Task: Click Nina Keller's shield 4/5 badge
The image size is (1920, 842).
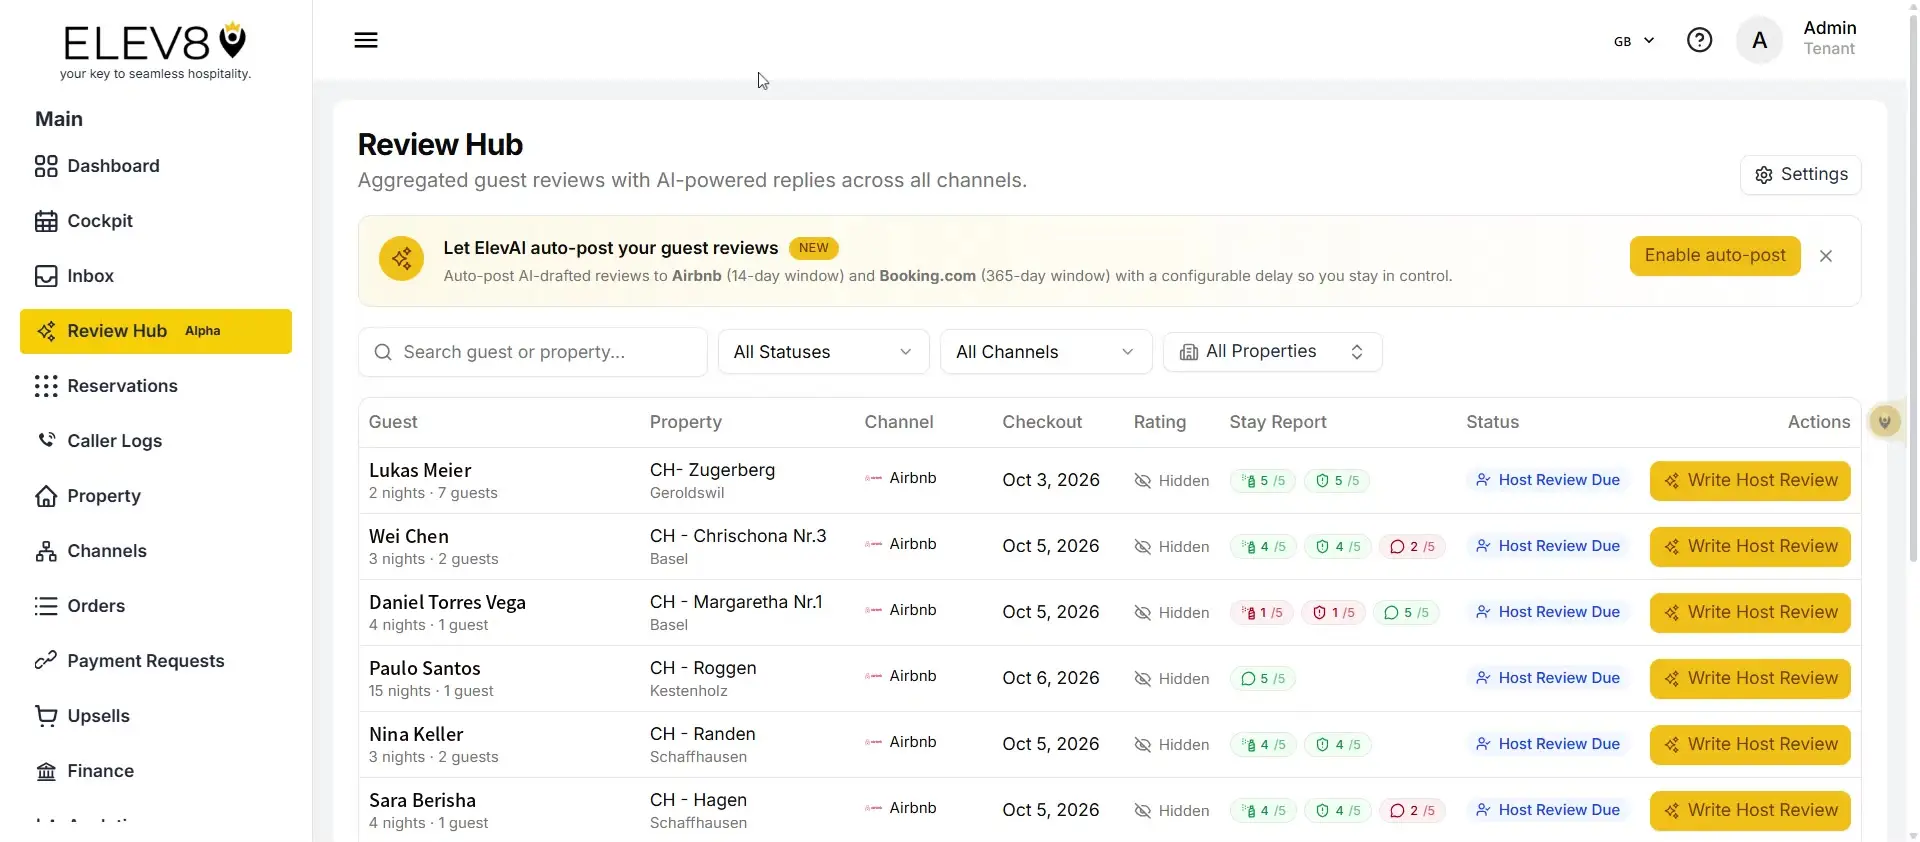Action: tap(1338, 745)
